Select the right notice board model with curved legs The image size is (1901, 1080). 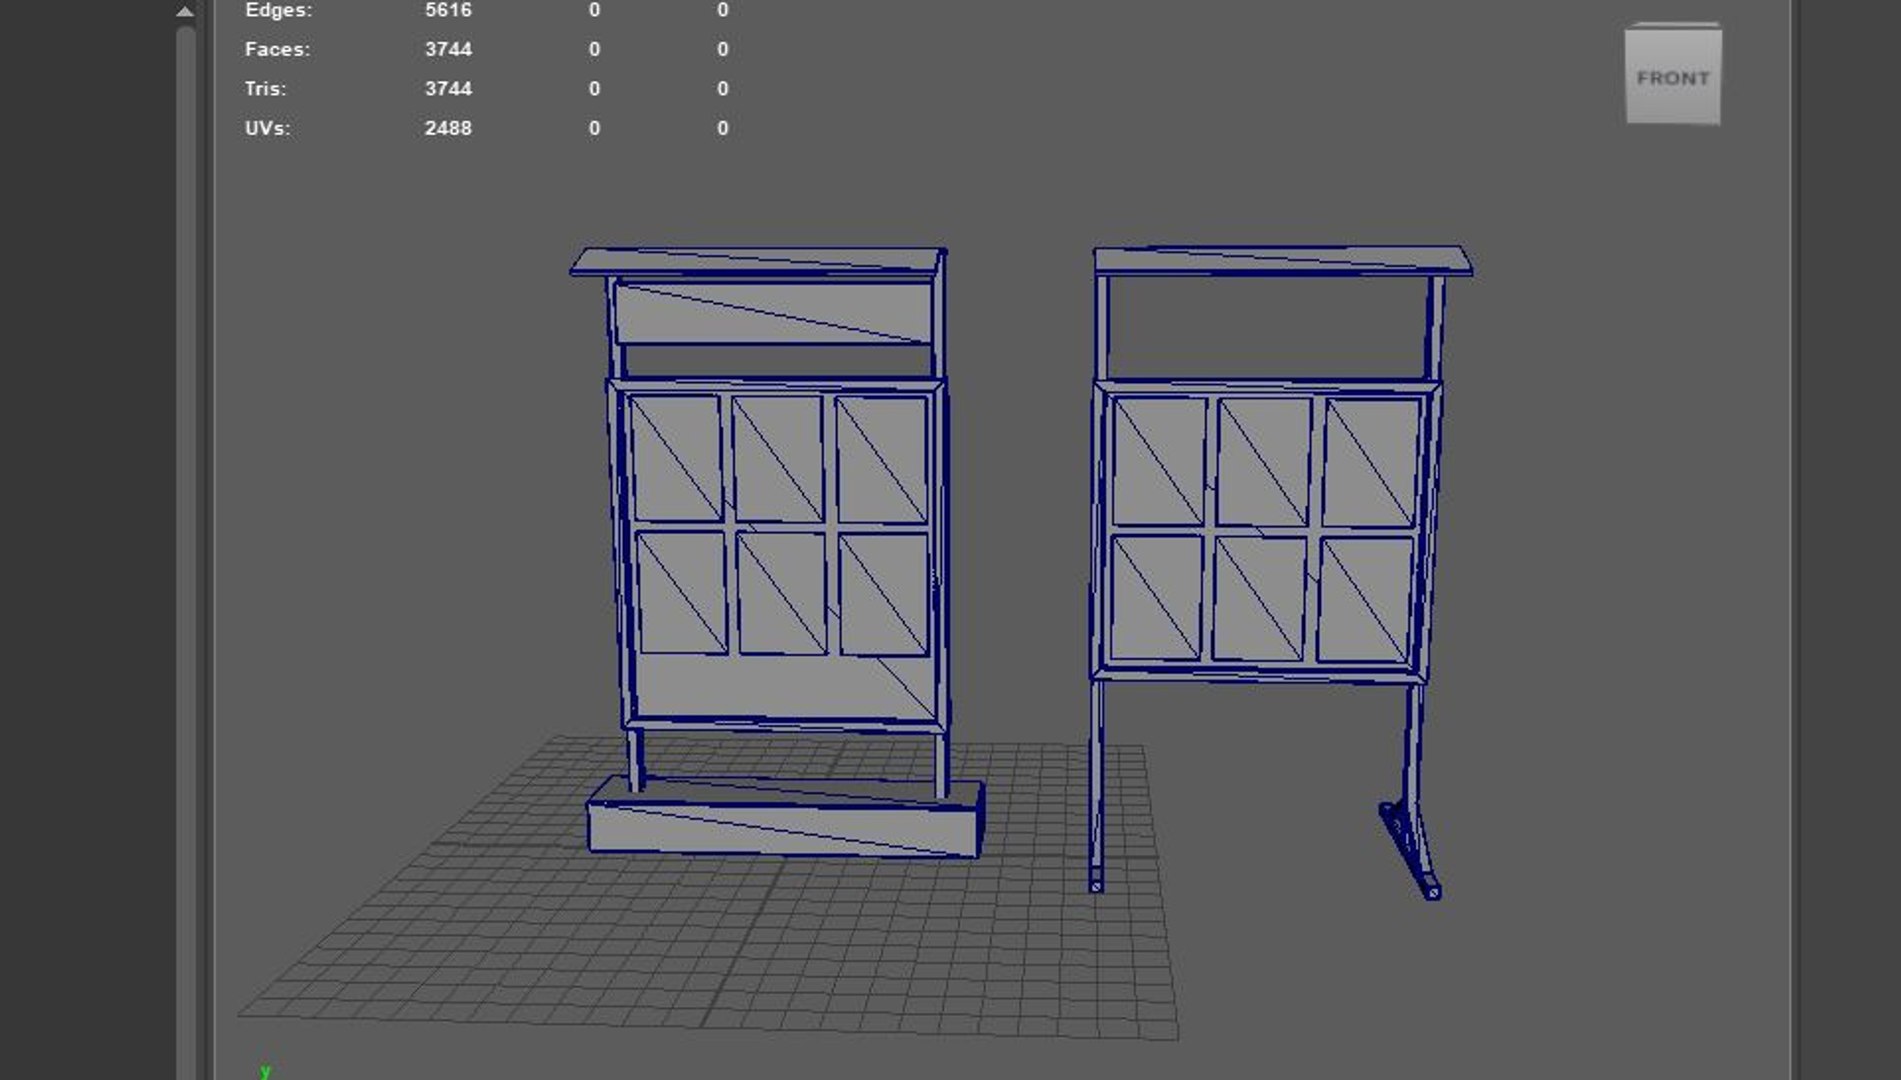[1281, 572]
